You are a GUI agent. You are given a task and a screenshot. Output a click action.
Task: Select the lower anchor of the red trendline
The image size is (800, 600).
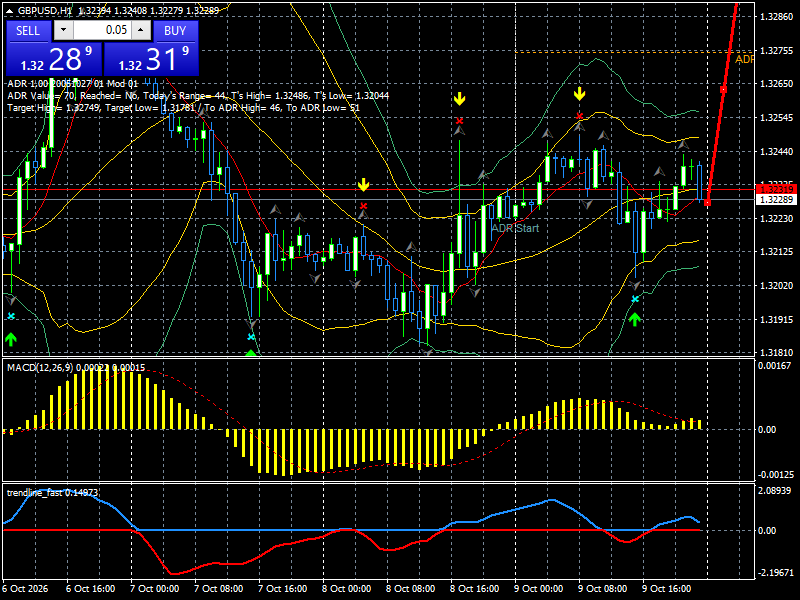(x=707, y=203)
